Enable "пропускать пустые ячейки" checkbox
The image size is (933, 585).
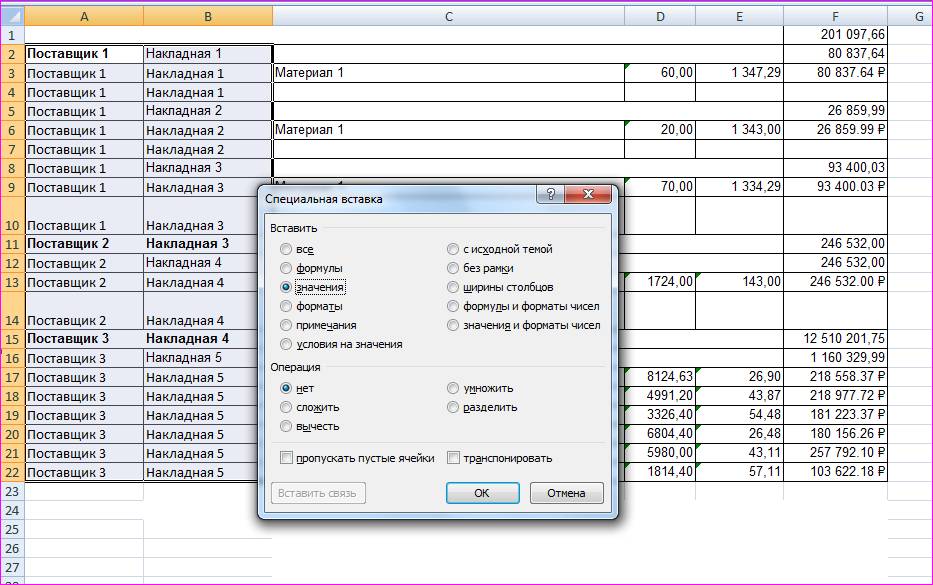pos(288,458)
